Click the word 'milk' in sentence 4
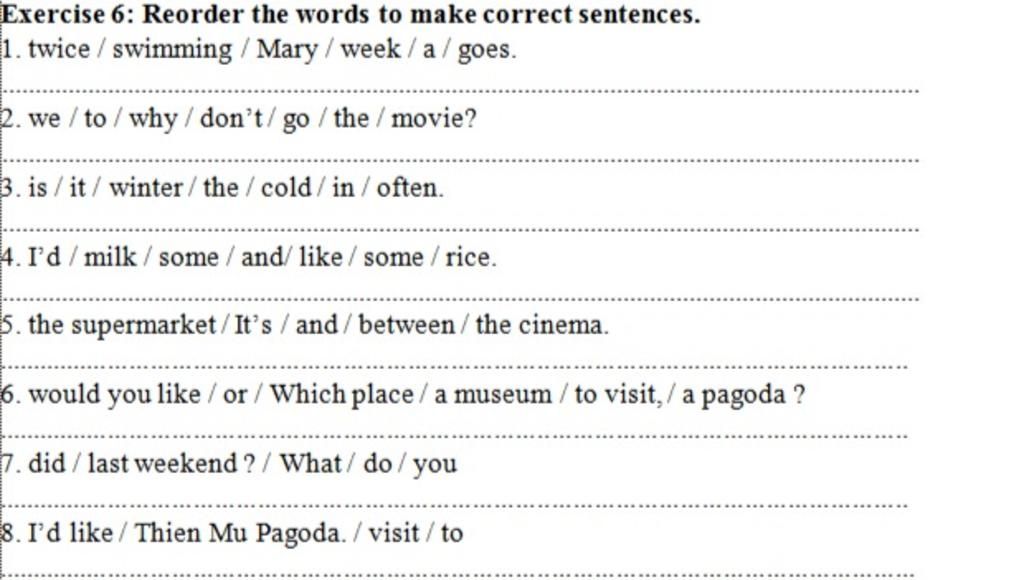This screenshot has height=580, width=1024. point(110,257)
